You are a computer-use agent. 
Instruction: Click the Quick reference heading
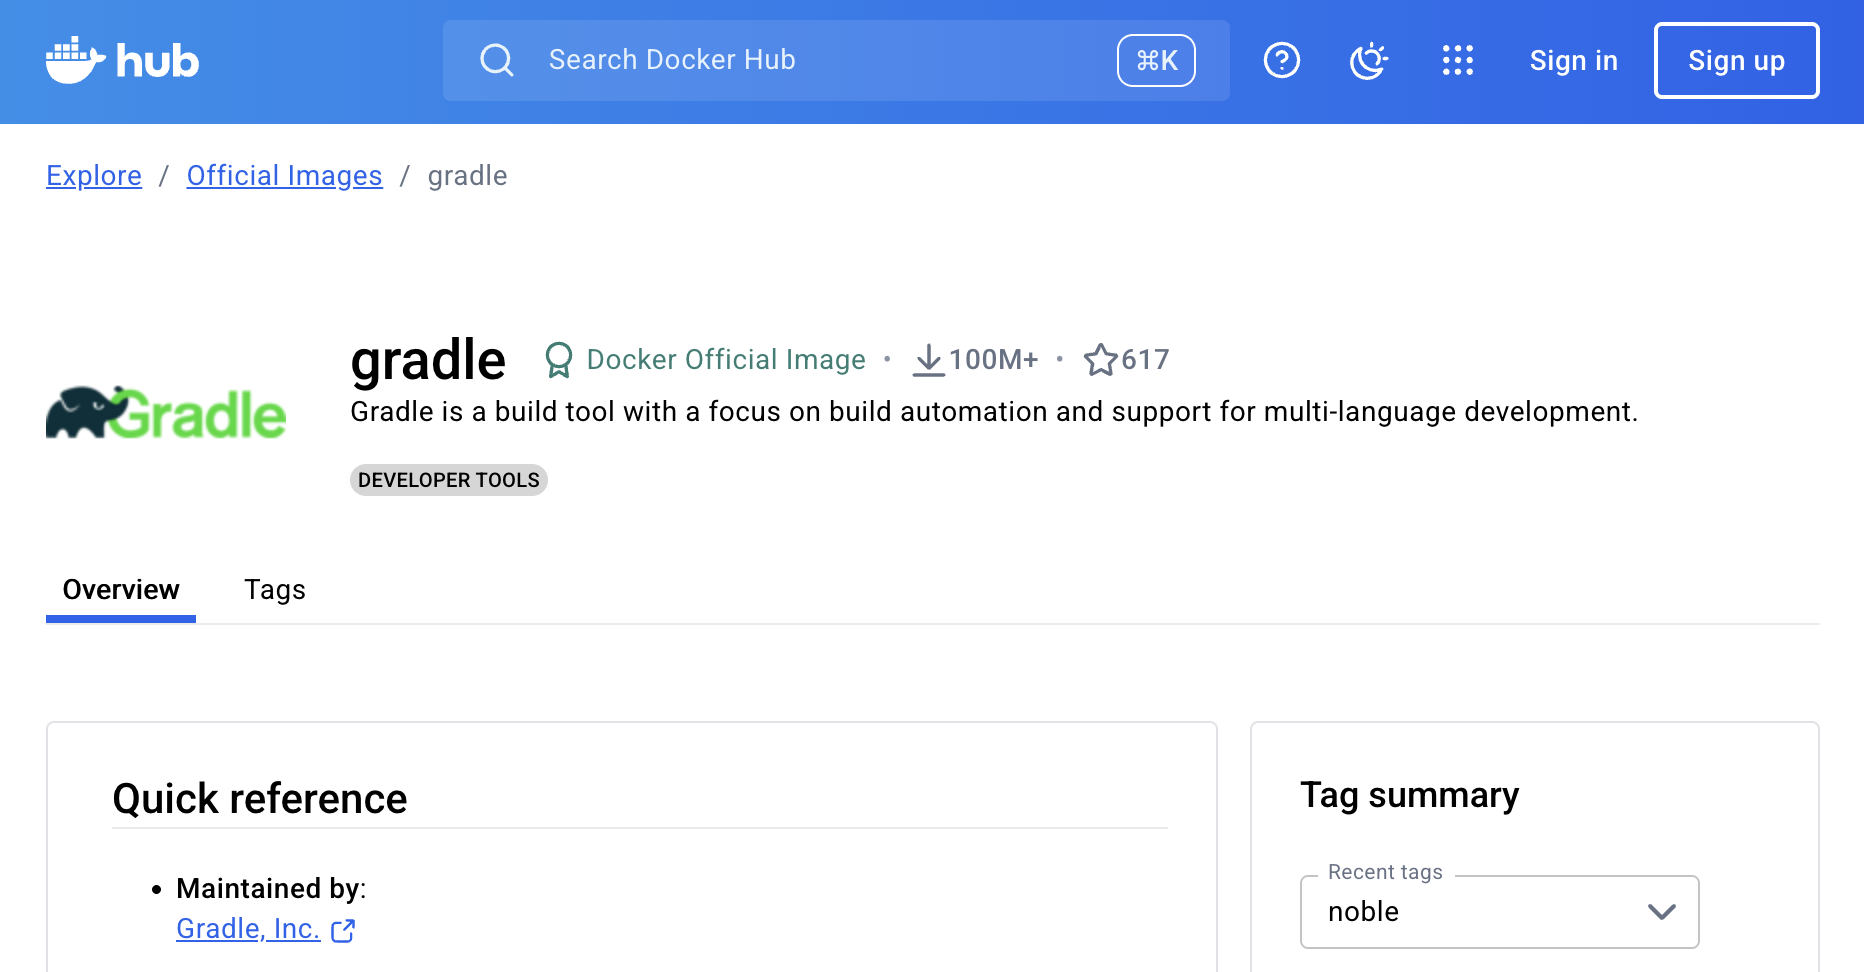pyautogui.click(x=260, y=799)
